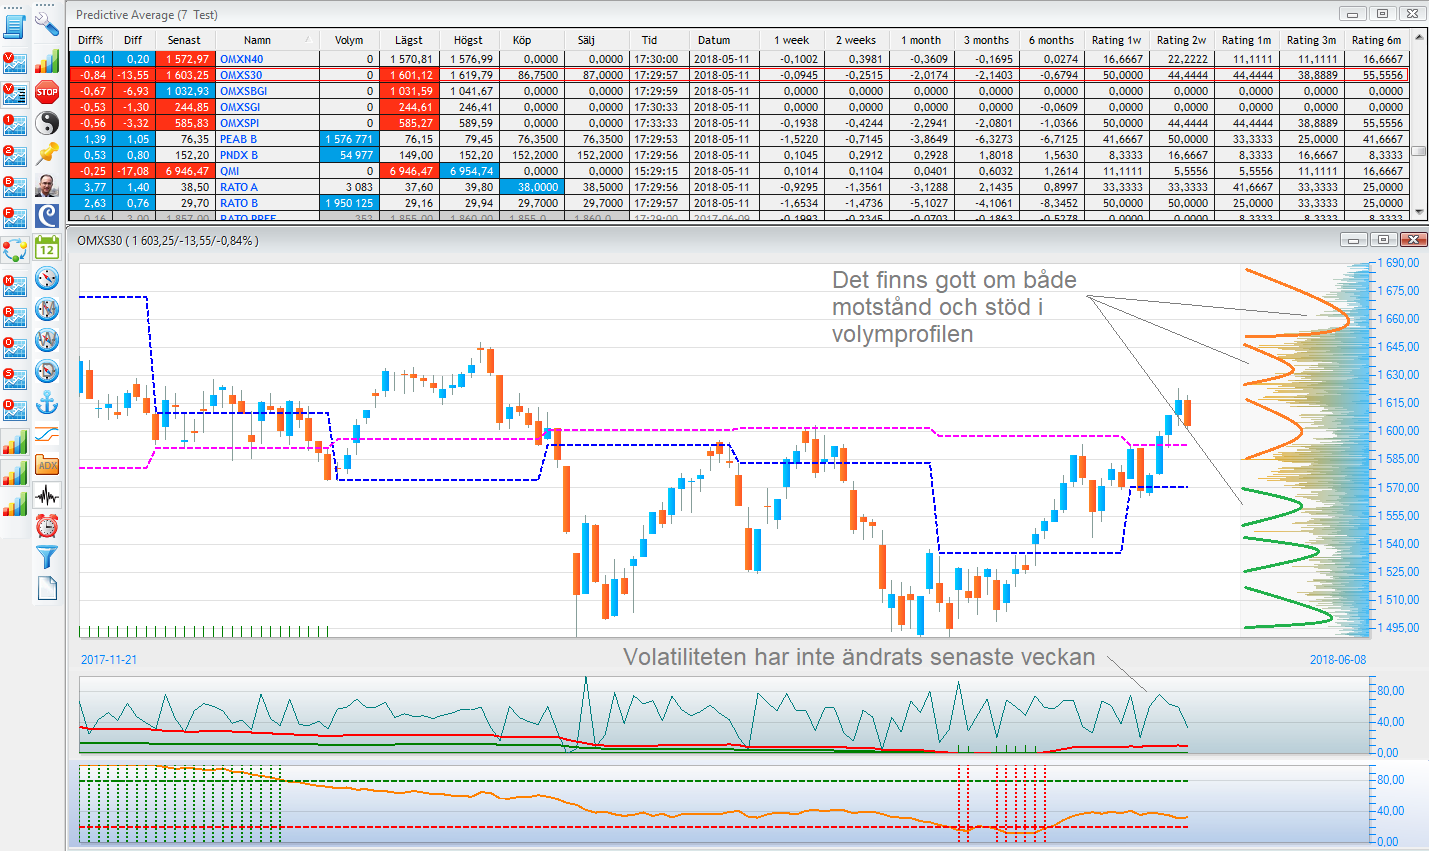Select the orange and blue curve lines icon
The height and width of the screenshot is (851, 1429).
(x=47, y=434)
